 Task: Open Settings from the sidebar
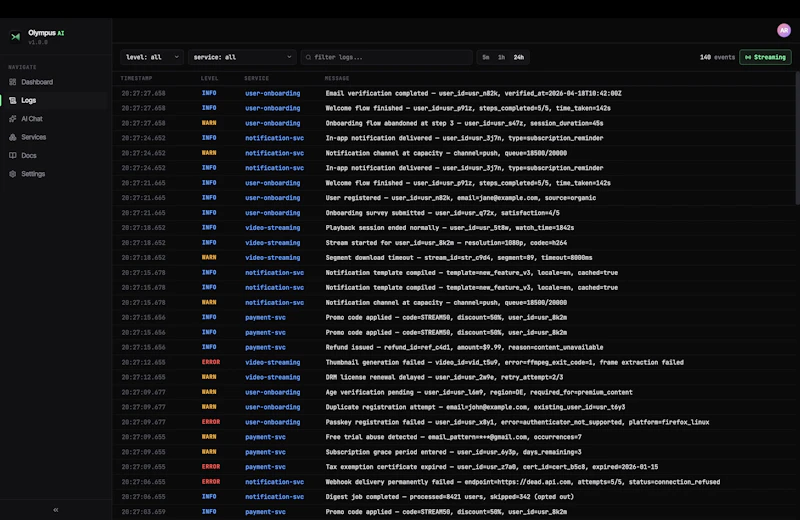click(33, 174)
